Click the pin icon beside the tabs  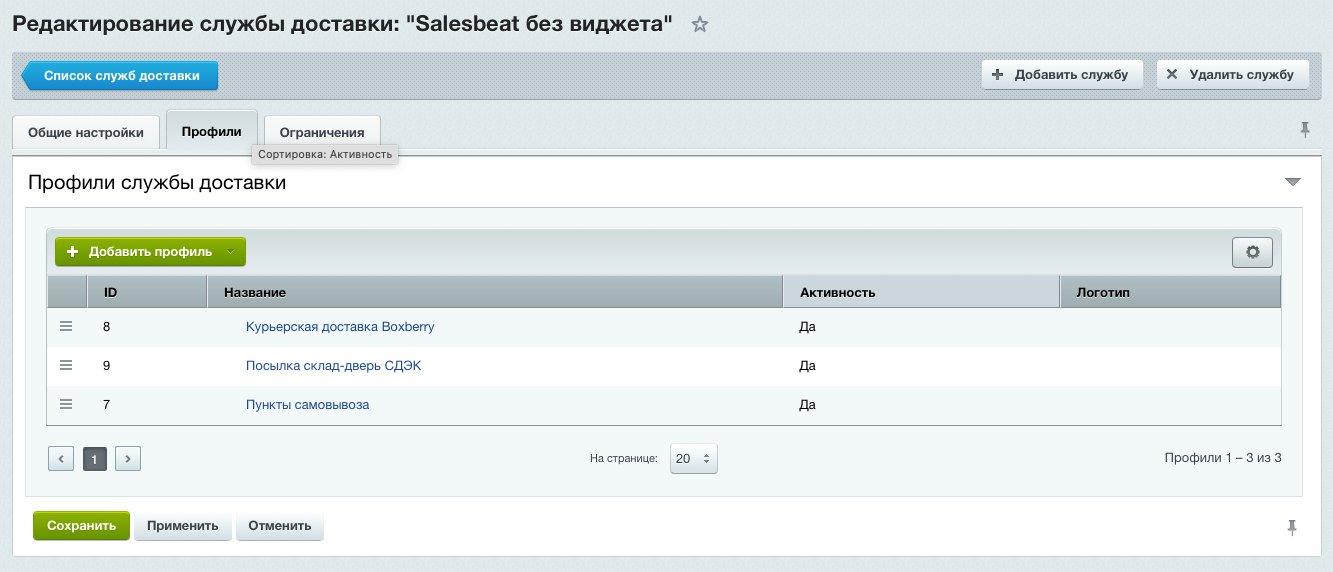(x=1304, y=129)
